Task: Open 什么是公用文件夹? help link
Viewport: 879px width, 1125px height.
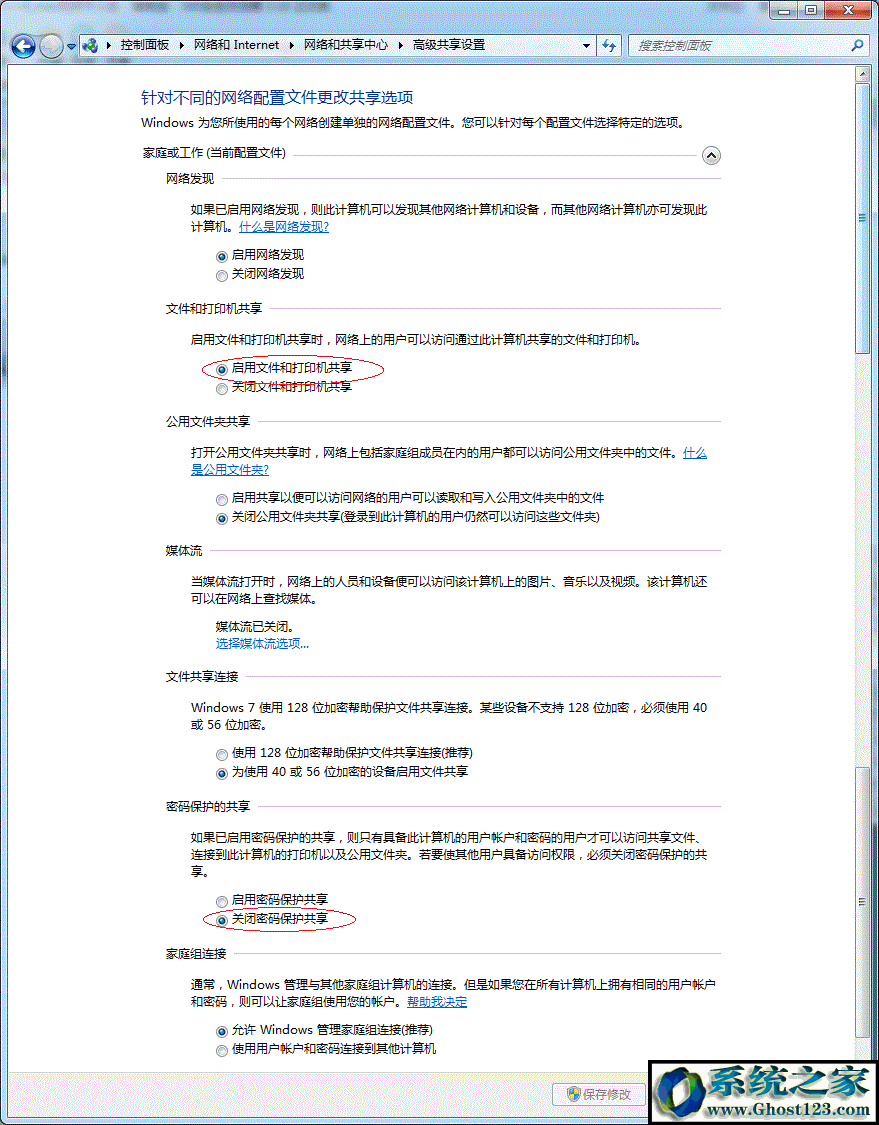Action: pos(230,470)
